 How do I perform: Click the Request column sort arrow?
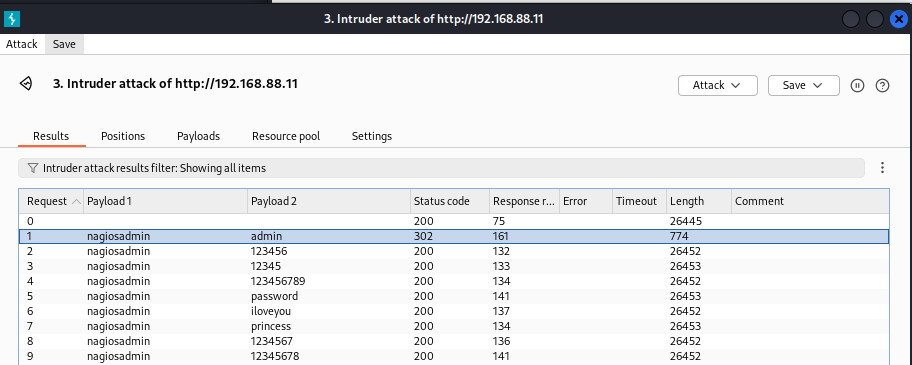click(x=76, y=202)
